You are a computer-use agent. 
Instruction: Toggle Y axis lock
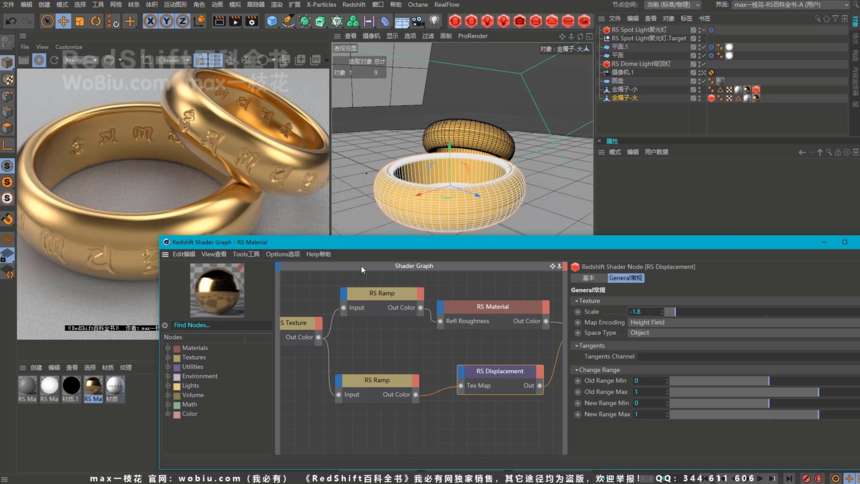pos(166,21)
